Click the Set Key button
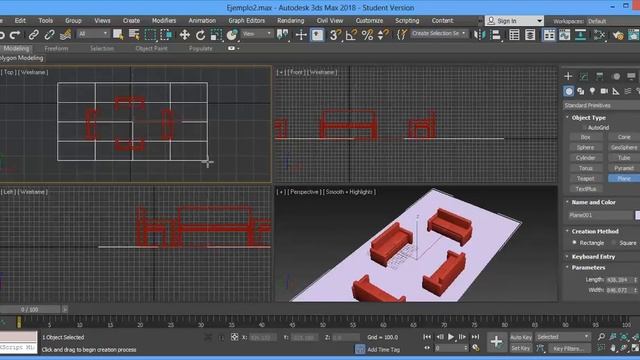This screenshot has height=360, width=640. [x=521, y=348]
